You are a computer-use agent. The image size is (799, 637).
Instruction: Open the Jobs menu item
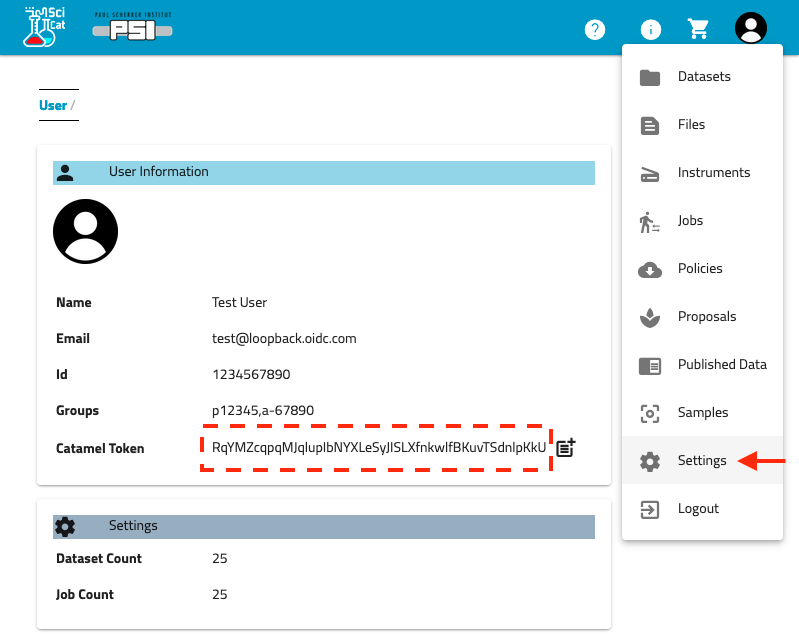point(690,221)
